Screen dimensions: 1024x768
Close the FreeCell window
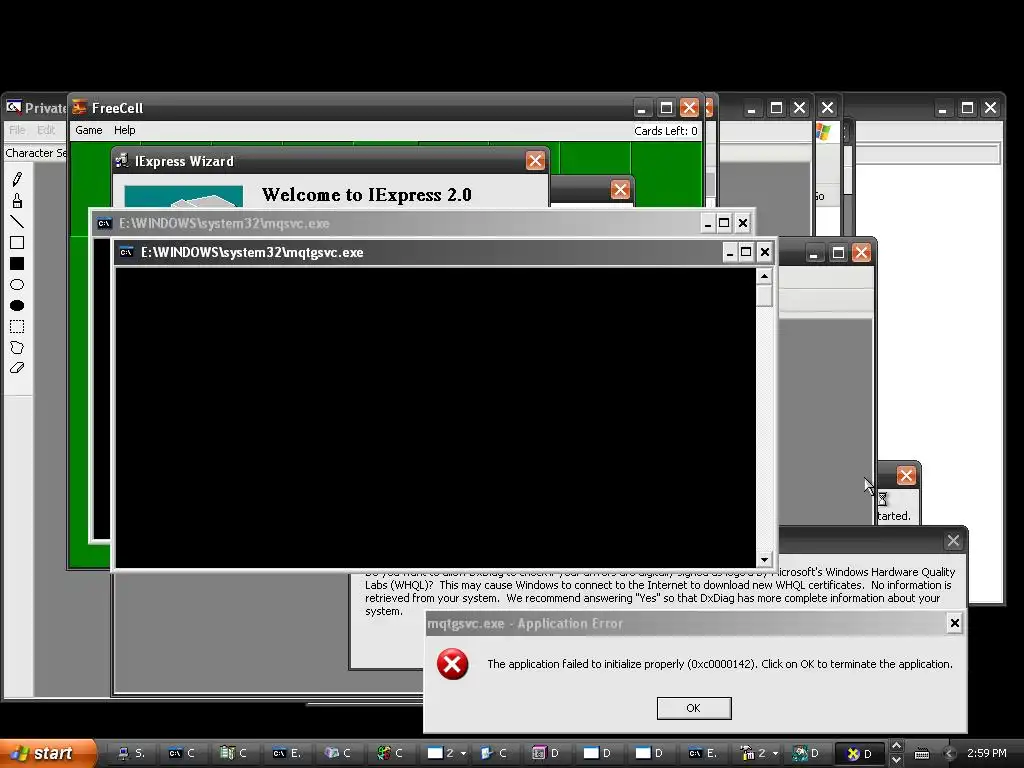[x=689, y=108]
